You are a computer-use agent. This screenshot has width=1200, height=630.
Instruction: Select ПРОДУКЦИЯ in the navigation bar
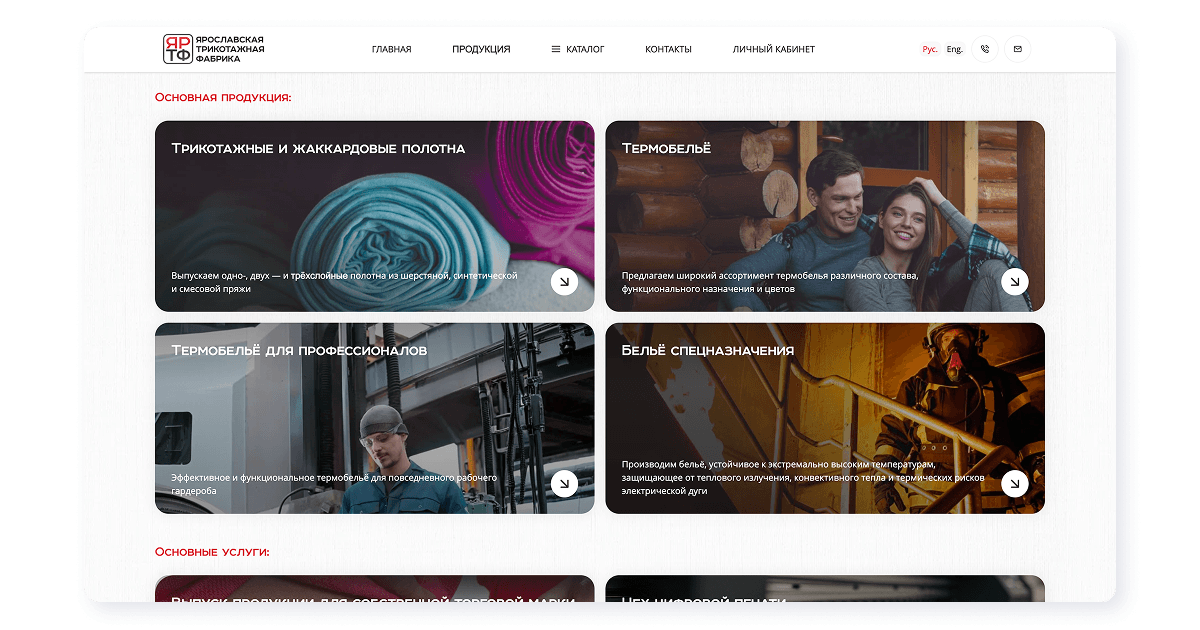pyautogui.click(x=481, y=48)
